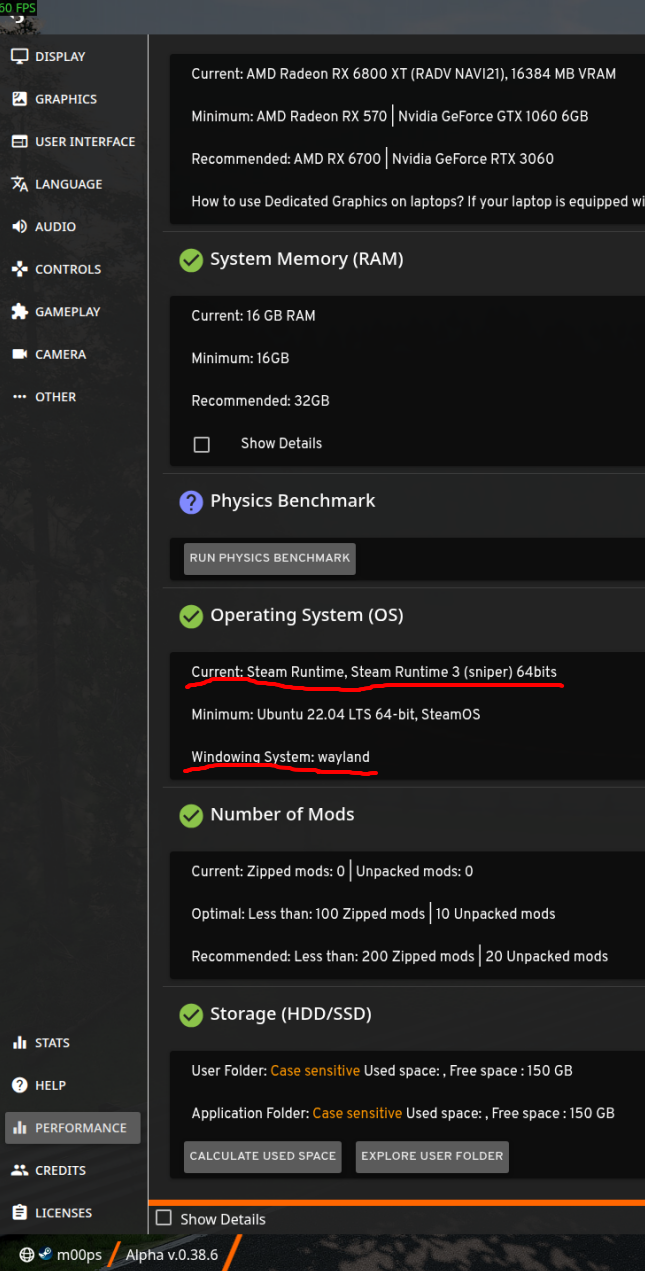This screenshot has width=645, height=1271.
Task: Click the 60 FPS counter
Action: (18, 7)
